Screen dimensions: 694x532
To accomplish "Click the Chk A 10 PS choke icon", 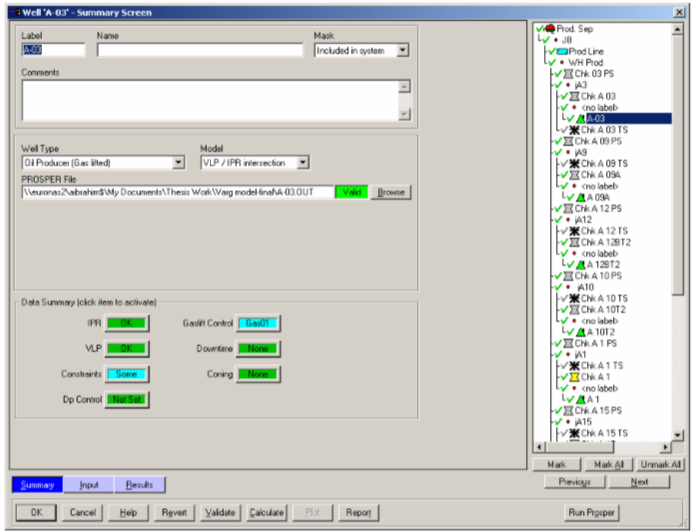I will click(x=568, y=276).
